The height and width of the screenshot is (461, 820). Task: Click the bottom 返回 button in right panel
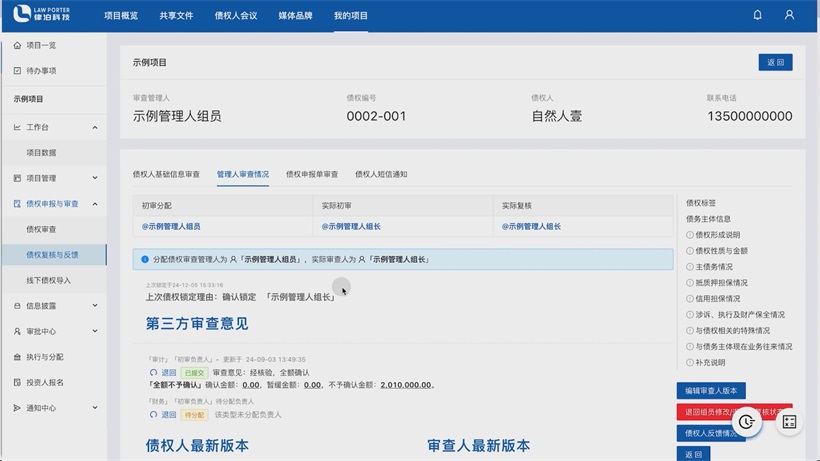click(x=693, y=454)
